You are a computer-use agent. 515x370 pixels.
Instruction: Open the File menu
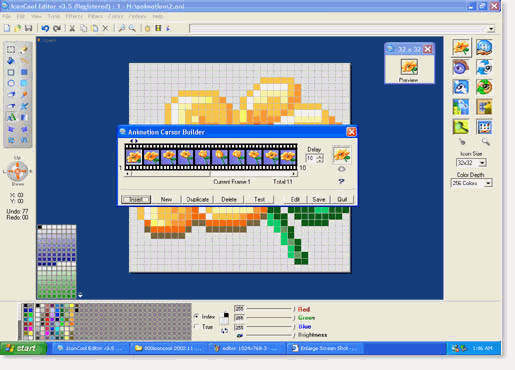[6, 16]
